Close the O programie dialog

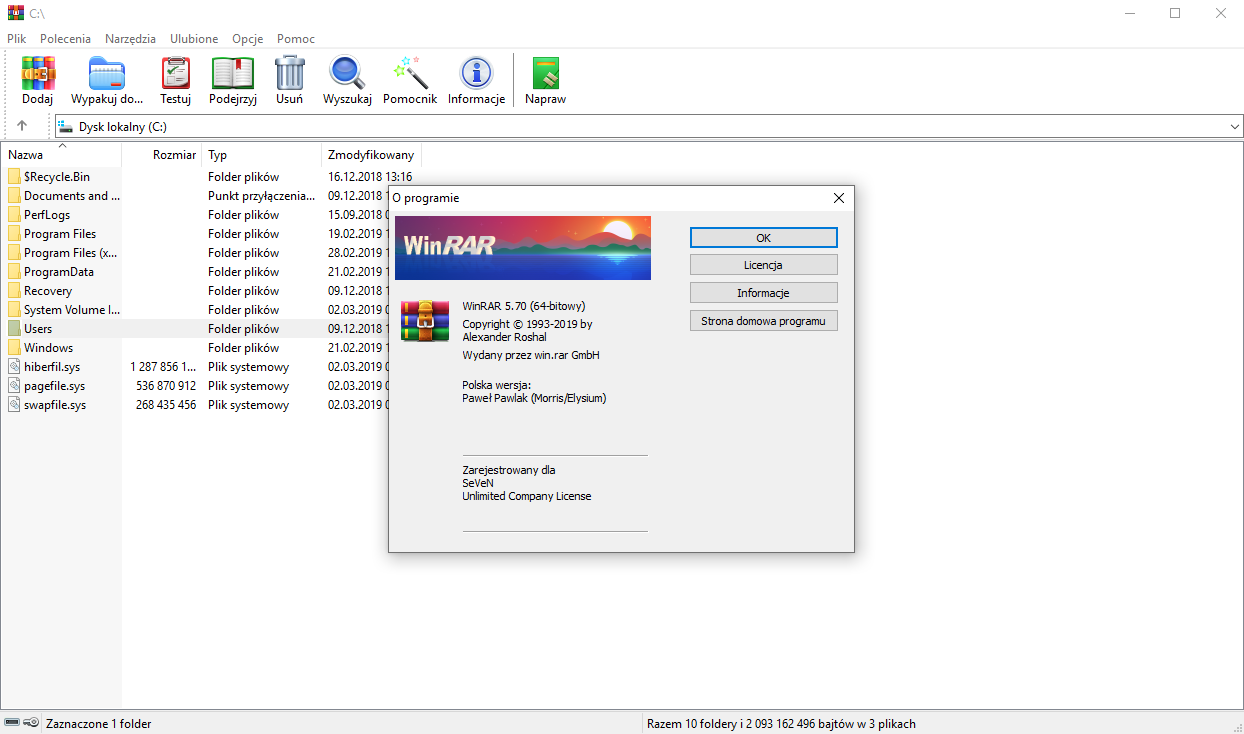pos(839,198)
